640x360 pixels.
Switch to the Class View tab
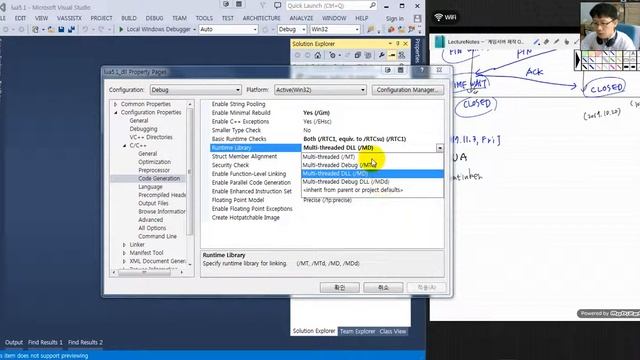tap(393, 331)
